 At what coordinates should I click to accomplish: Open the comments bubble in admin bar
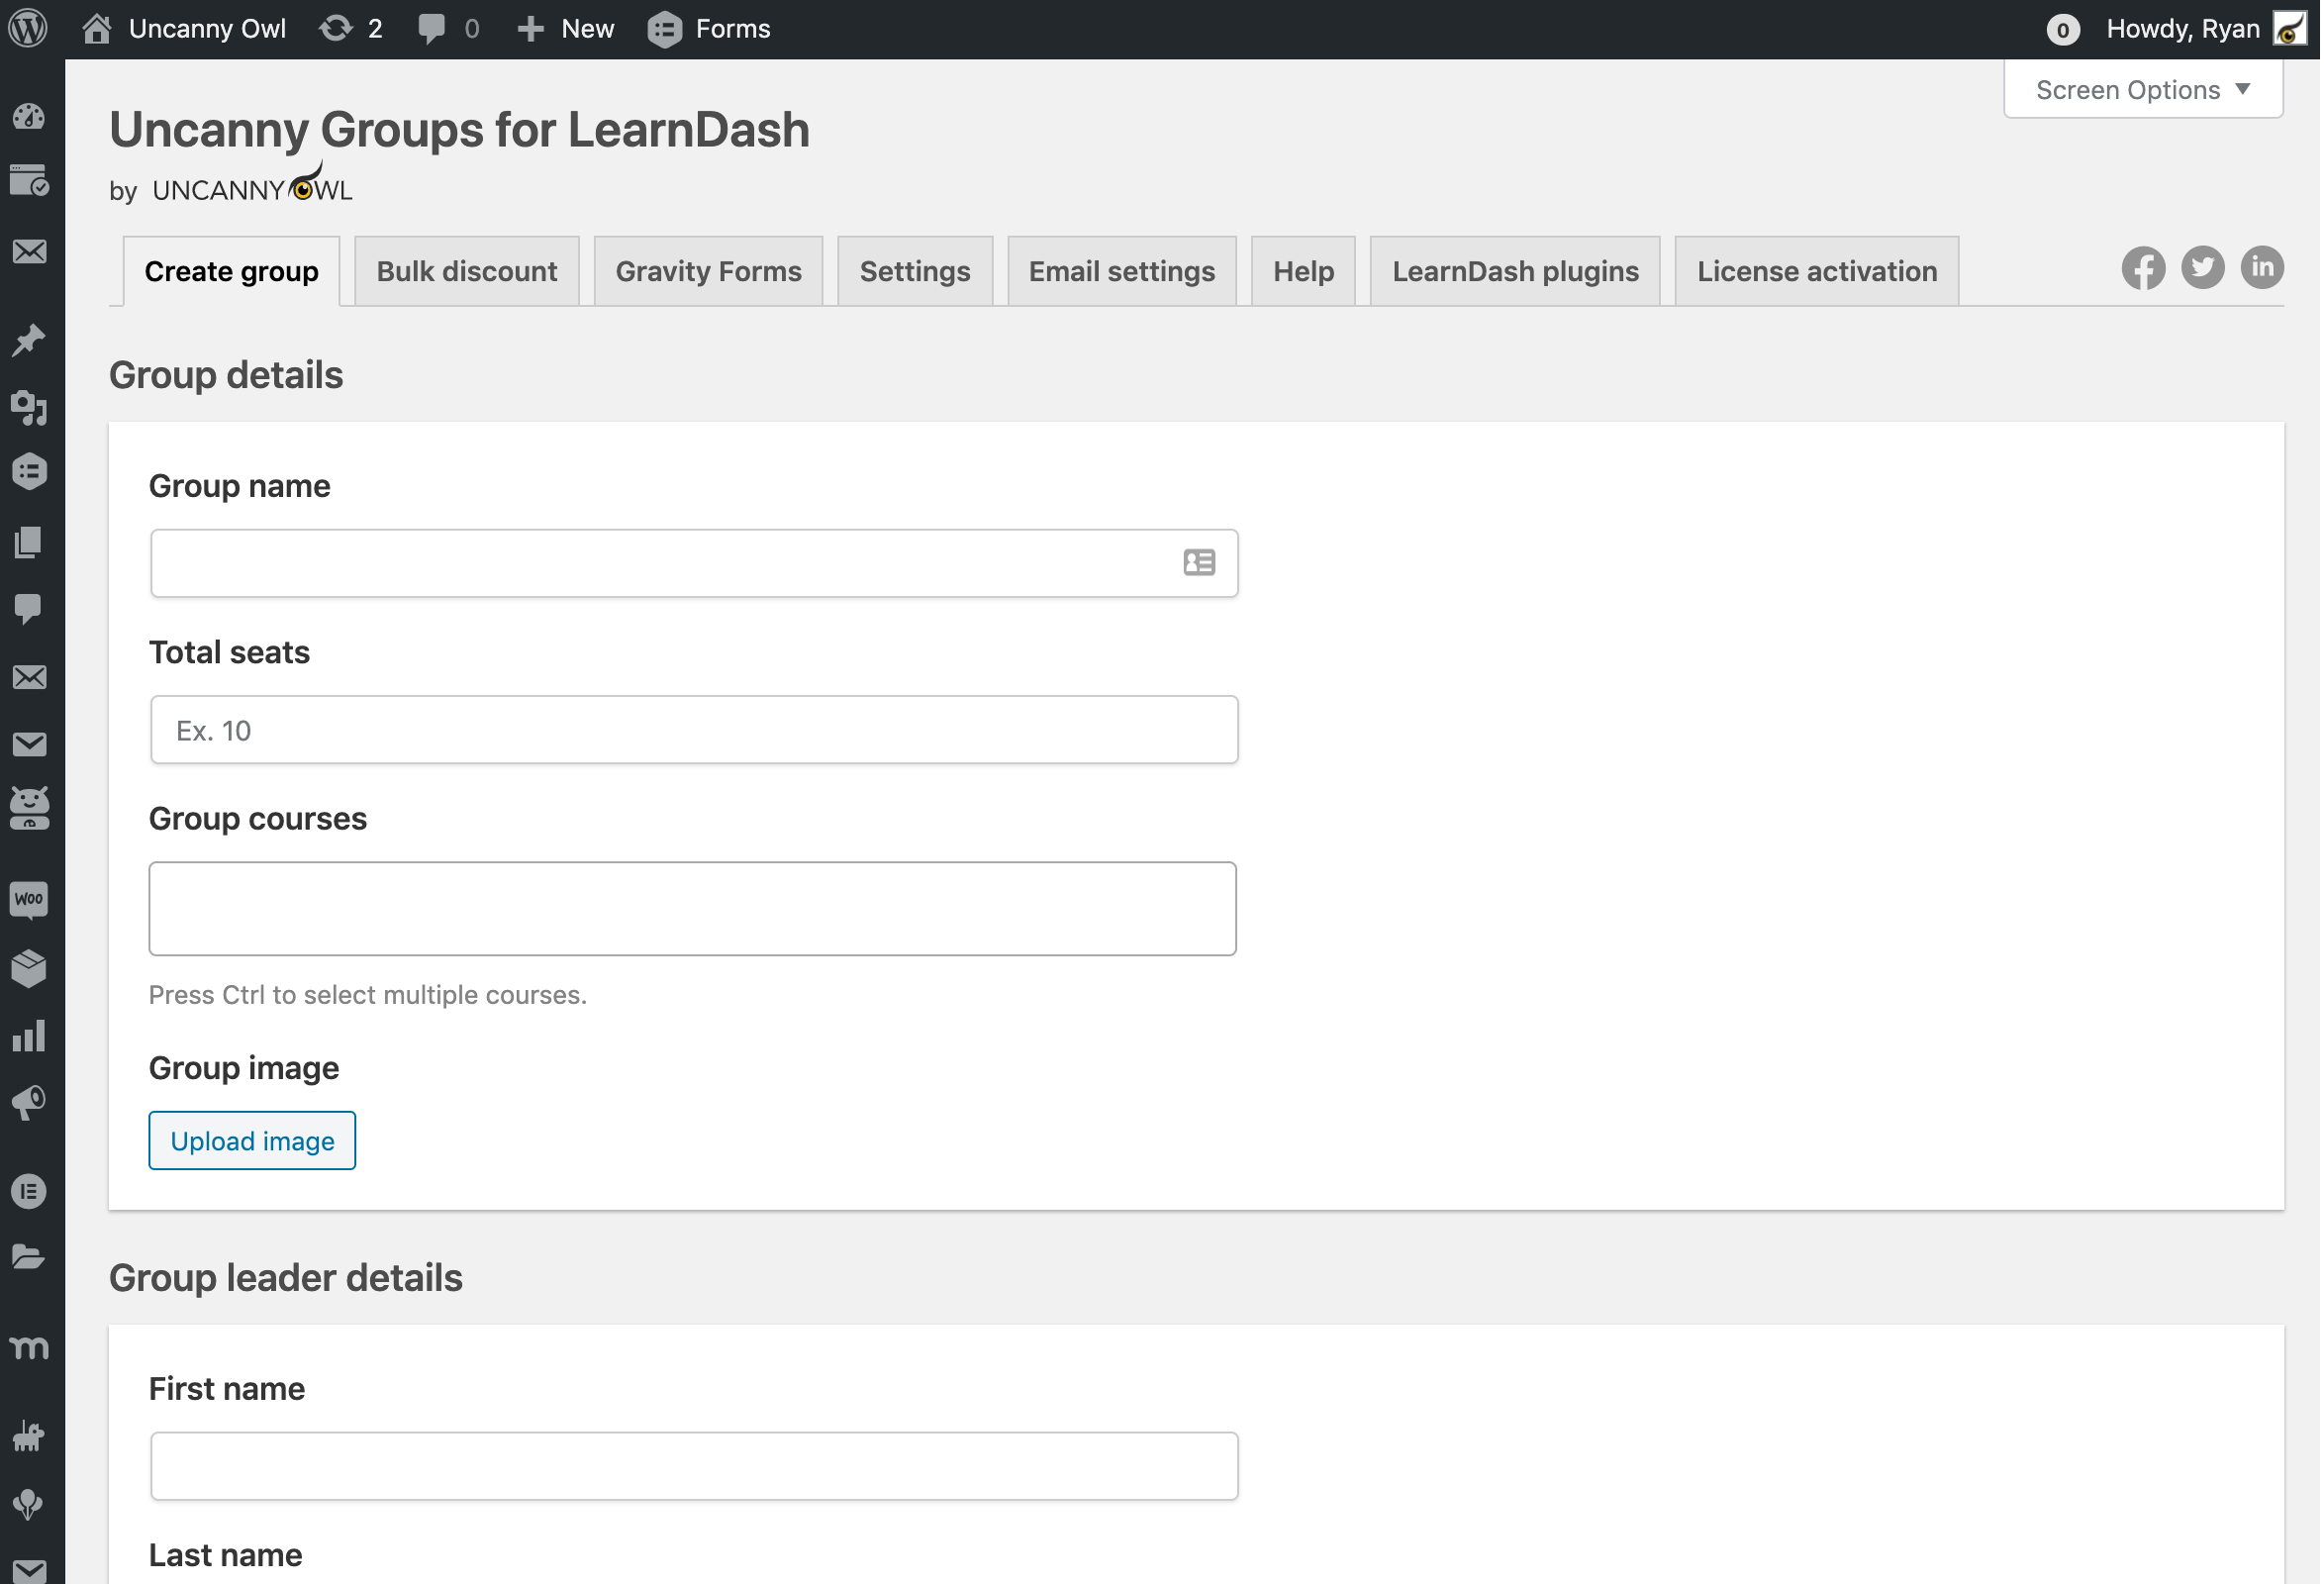(432, 28)
